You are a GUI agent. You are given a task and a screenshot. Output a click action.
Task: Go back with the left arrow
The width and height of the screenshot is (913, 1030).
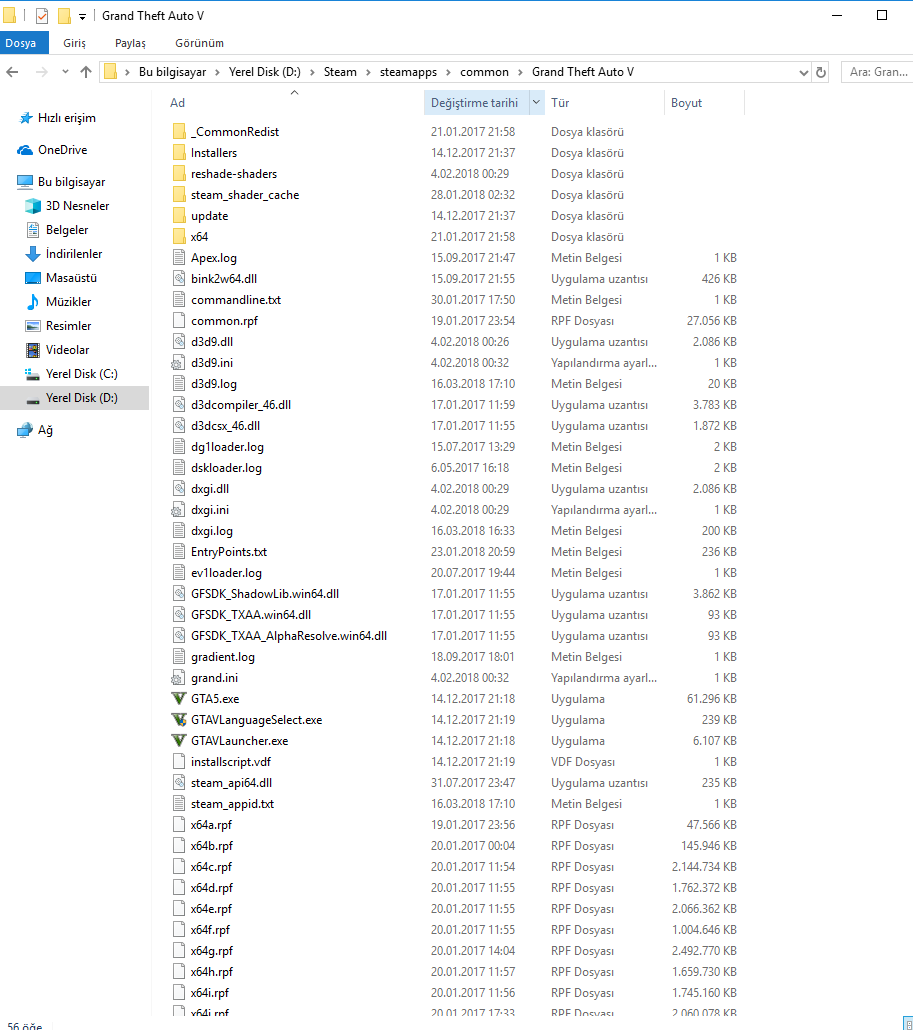pos(12,72)
